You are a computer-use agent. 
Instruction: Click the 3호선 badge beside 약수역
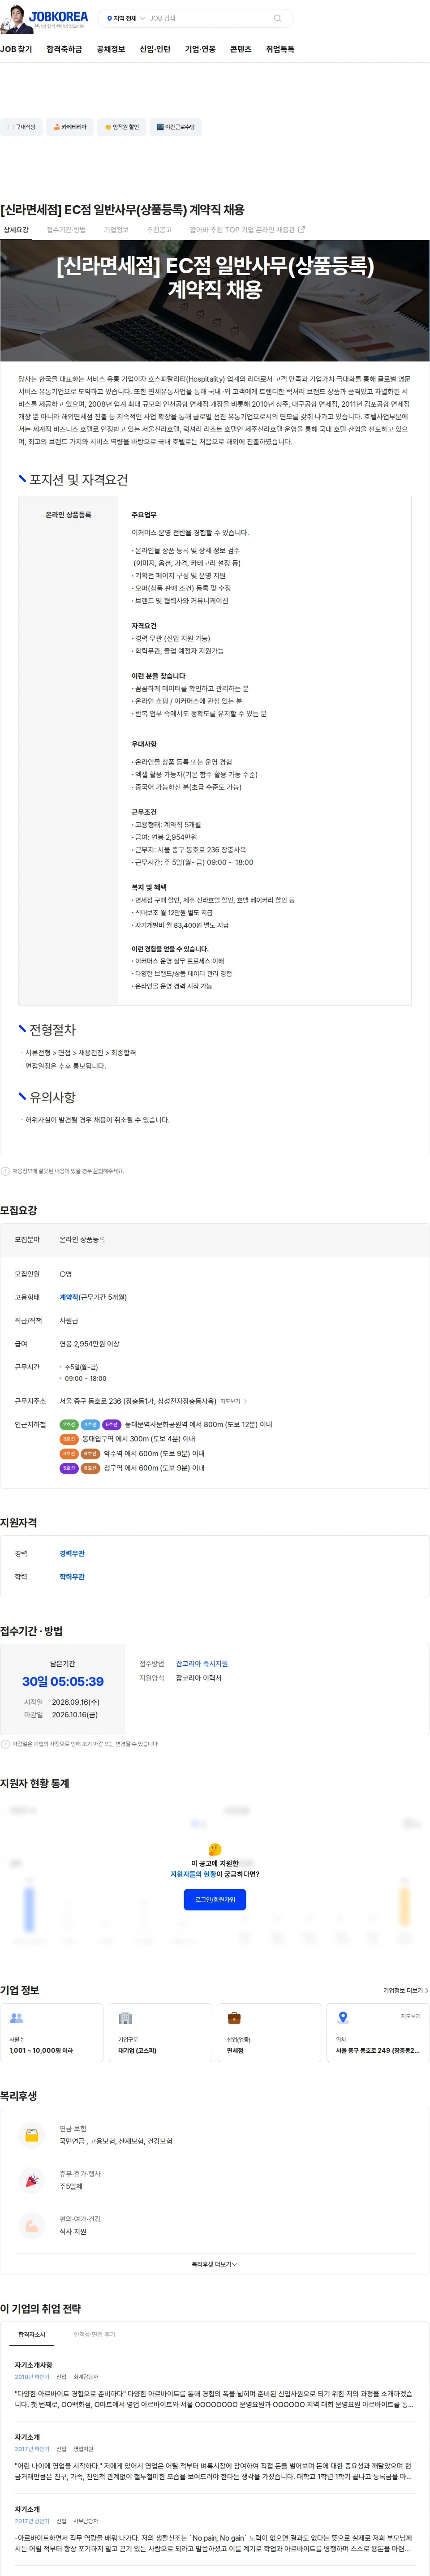click(x=69, y=1453)
